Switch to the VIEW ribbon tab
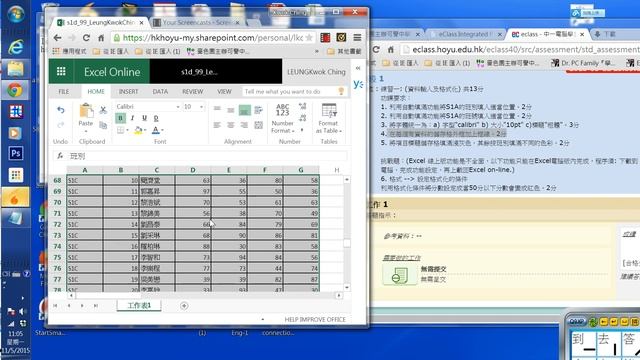The height and width of the screenshot is (360, 640). pos(224,91)
